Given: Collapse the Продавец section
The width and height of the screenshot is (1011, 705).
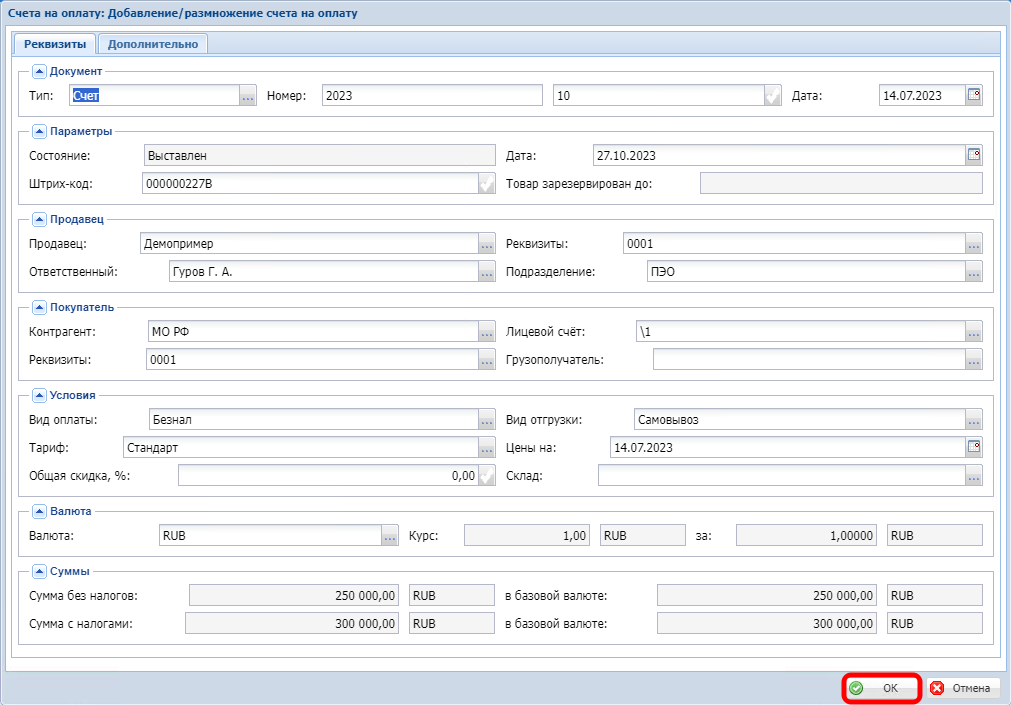Looking at the screenshot, I should click(40, 219).
